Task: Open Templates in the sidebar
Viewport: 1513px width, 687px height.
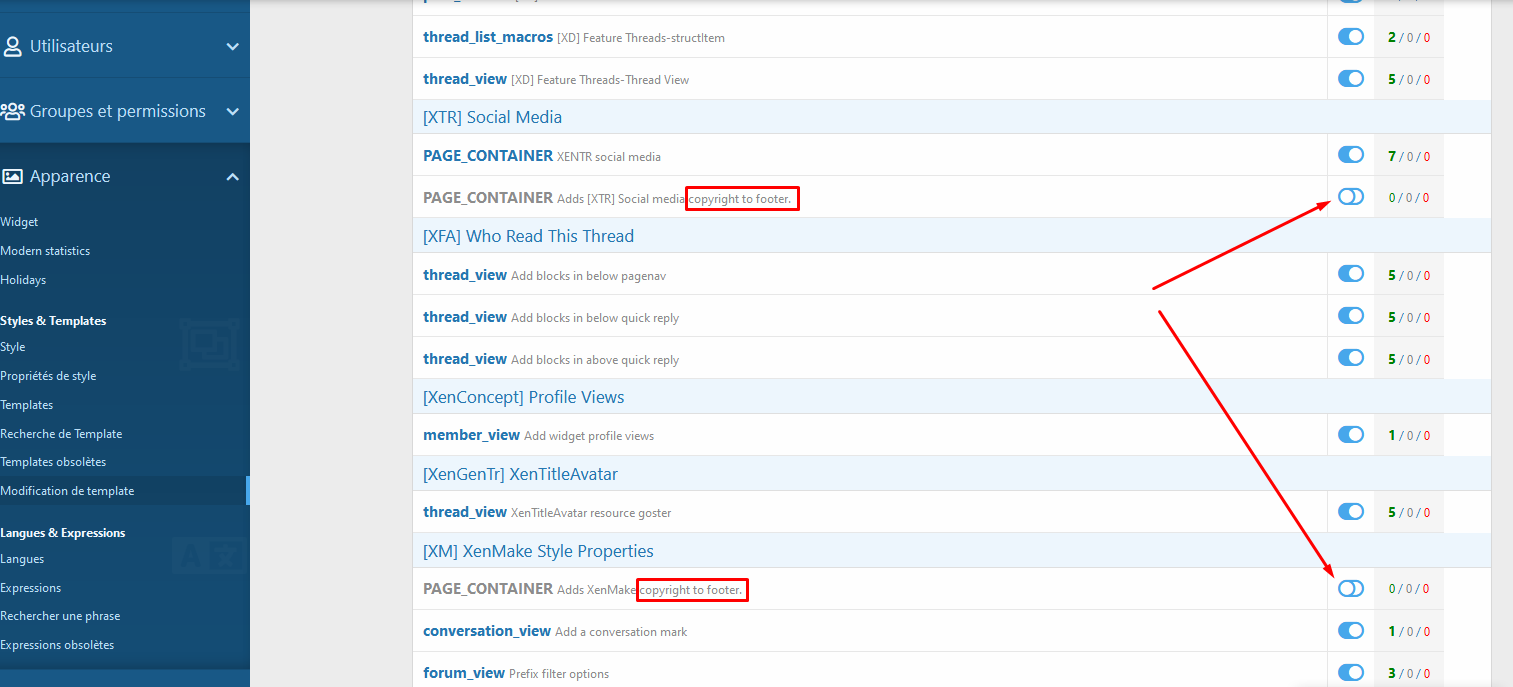Action: pos(27,405)
